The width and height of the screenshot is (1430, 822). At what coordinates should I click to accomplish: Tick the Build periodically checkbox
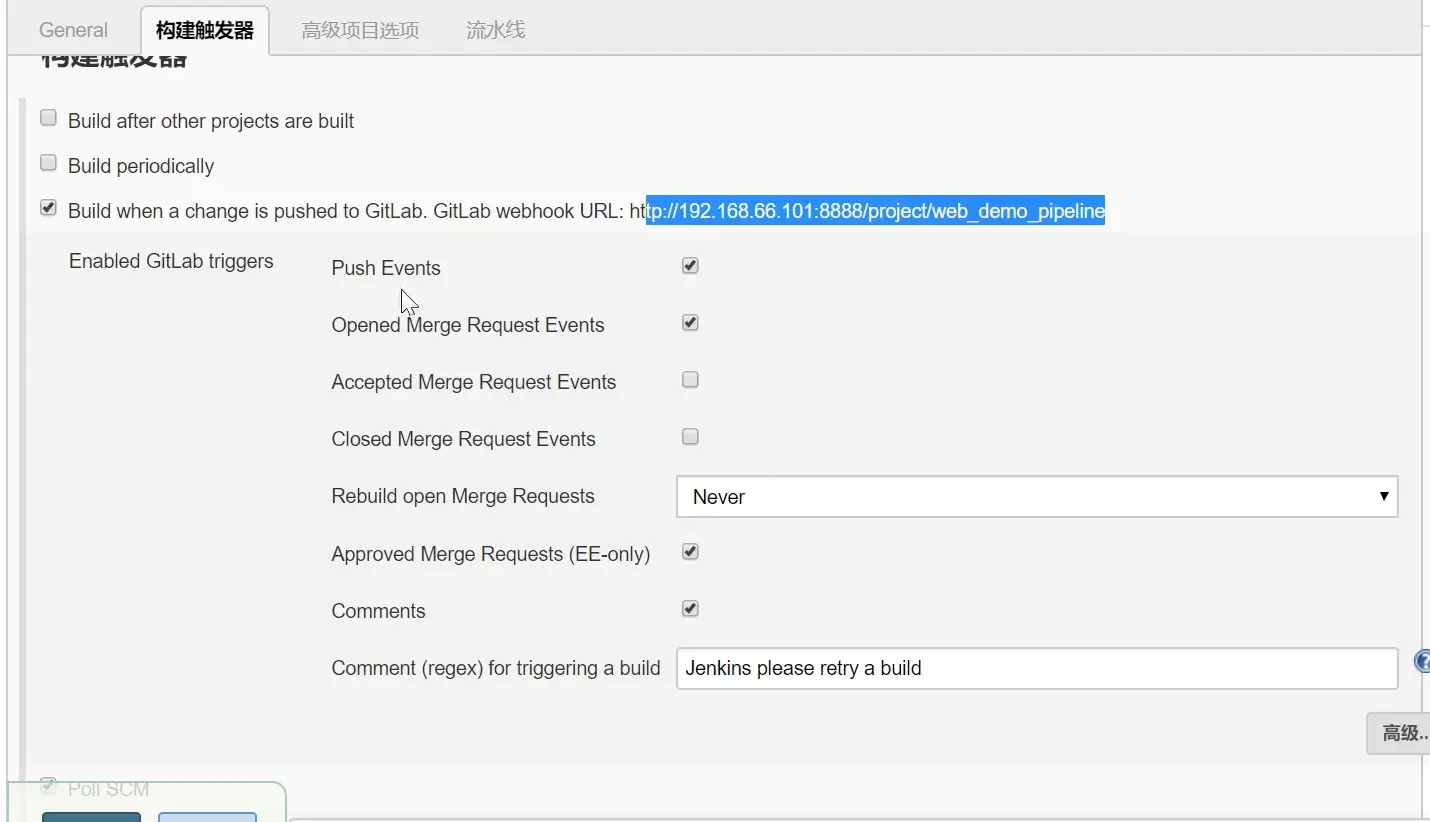pyautogui.click(x=48, y=162)
